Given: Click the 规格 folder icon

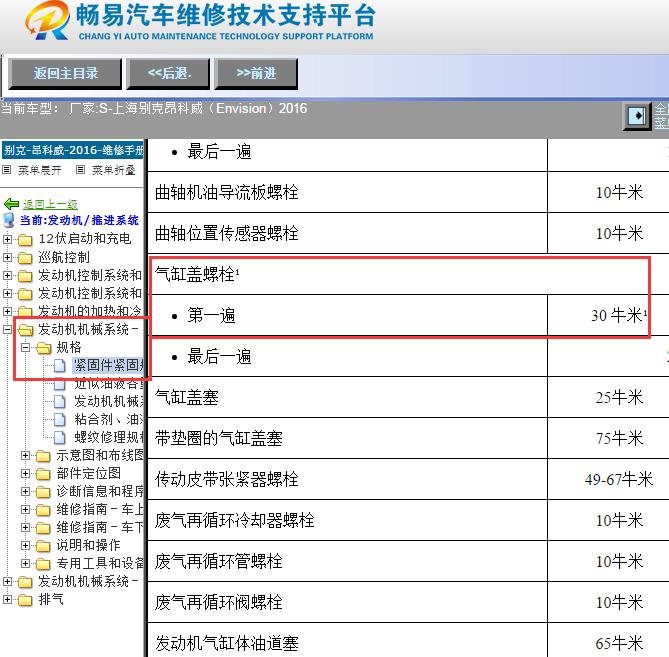Looking at the screenshot, I should tap(44, 348).
